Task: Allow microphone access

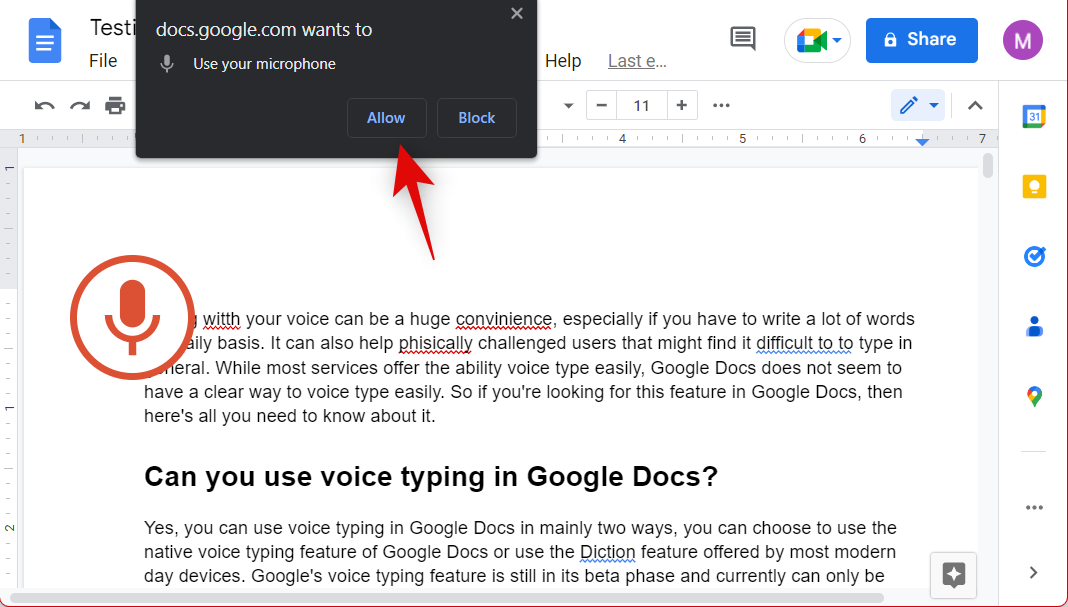Action: [386, 118]
